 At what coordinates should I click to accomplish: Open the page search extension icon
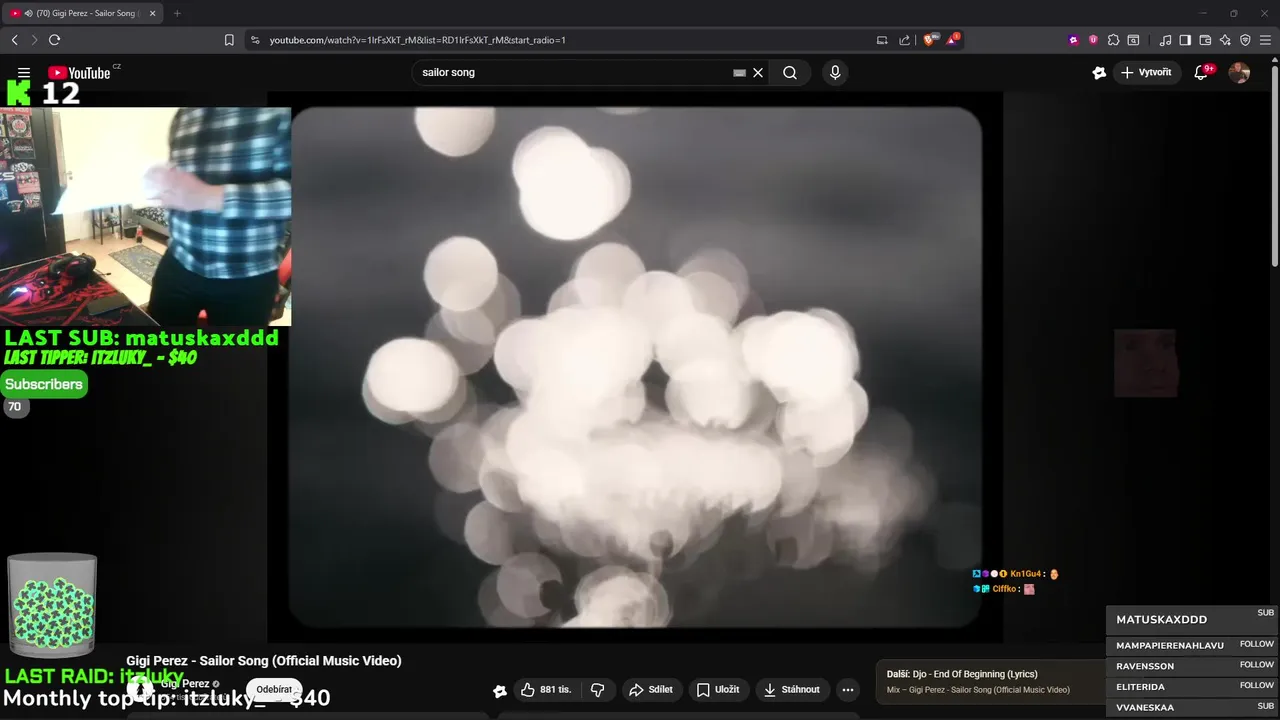pos(1133,40)
